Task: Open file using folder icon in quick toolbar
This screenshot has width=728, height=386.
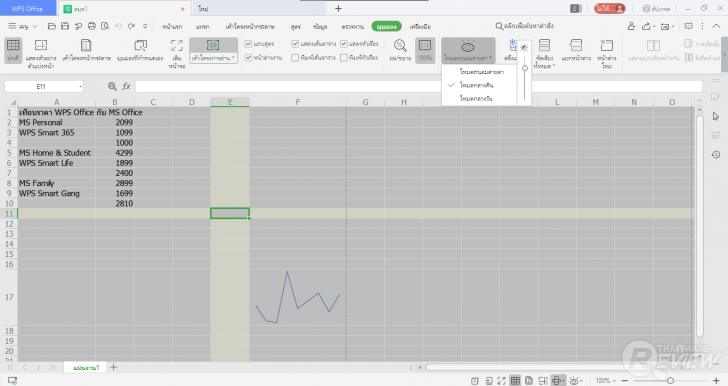Action: click(x=52, y=26)
